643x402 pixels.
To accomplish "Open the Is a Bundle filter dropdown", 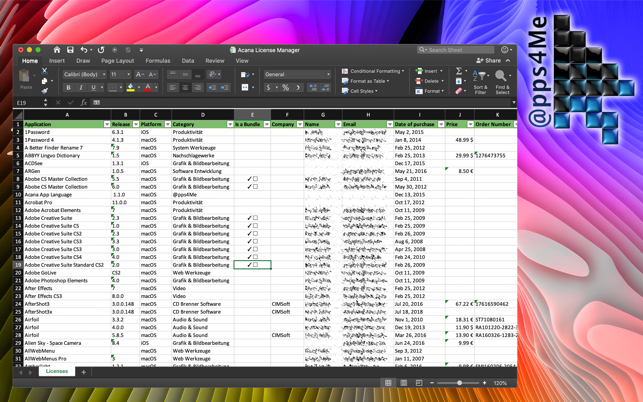I will click(x=267, y=124).
